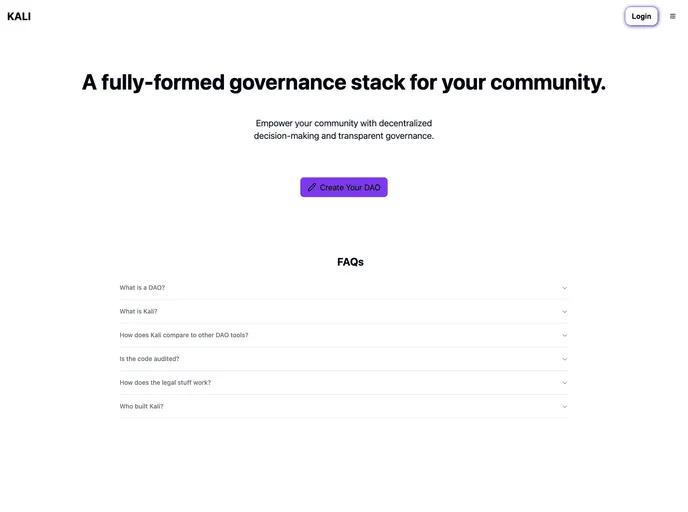The height and width of the screenshot is (512, 688).
Task: Expand chevron for "Is the code audited?"
Action: 564,359
